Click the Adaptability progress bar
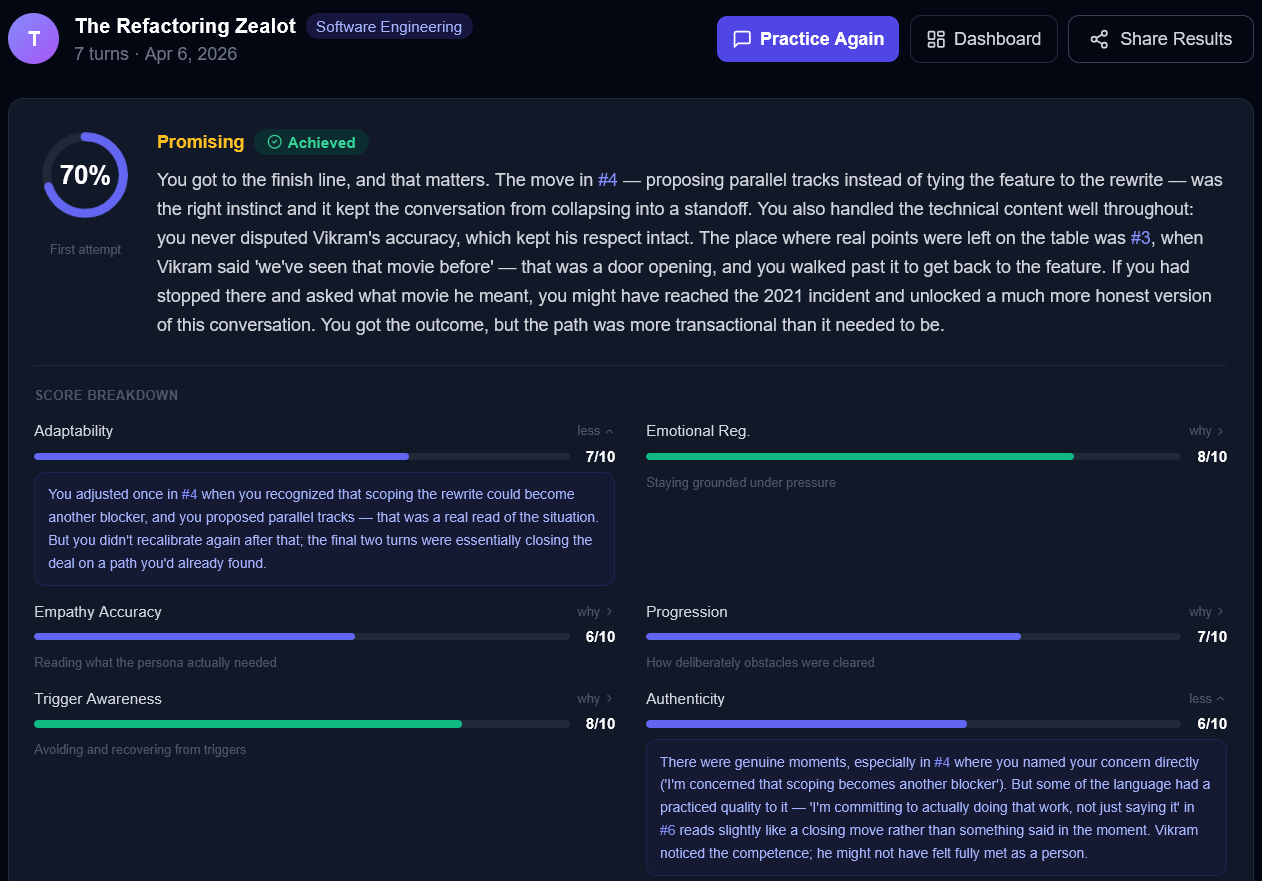Image resolution: width=1262 pixels, height=881 pixels. 302,456
